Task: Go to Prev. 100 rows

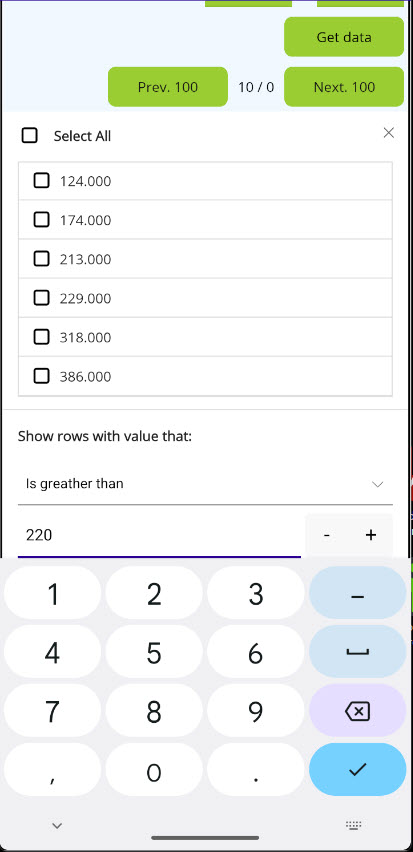Action: pyautogui.click(x=168, y=87)
